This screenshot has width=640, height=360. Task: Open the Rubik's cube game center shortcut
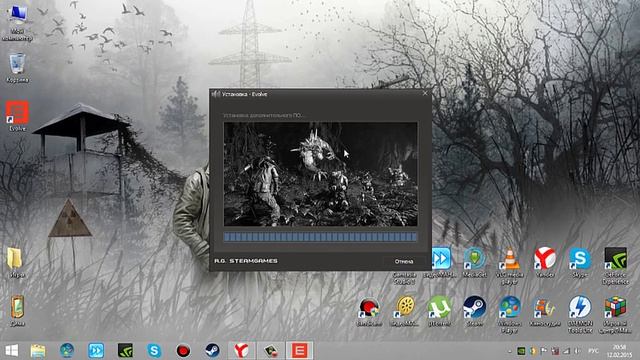point(616,314)
